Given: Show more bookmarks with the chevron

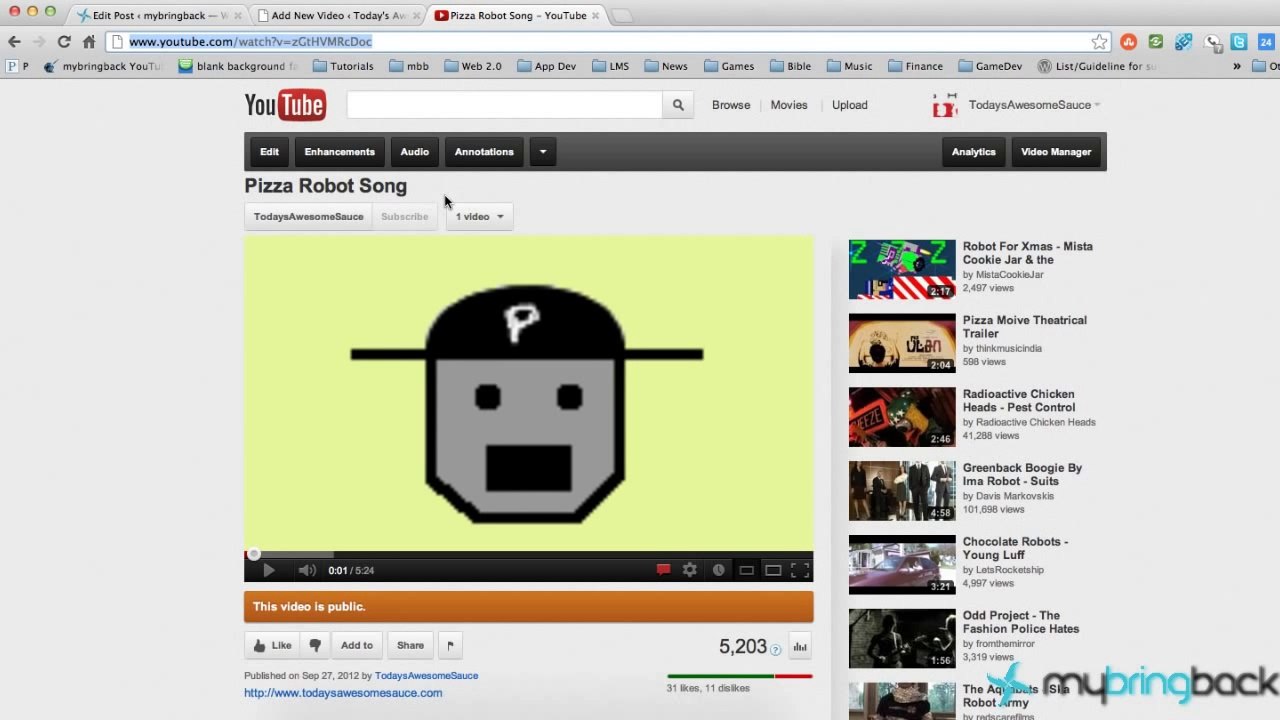Looking at the screenshot, I should point(1237,66).
